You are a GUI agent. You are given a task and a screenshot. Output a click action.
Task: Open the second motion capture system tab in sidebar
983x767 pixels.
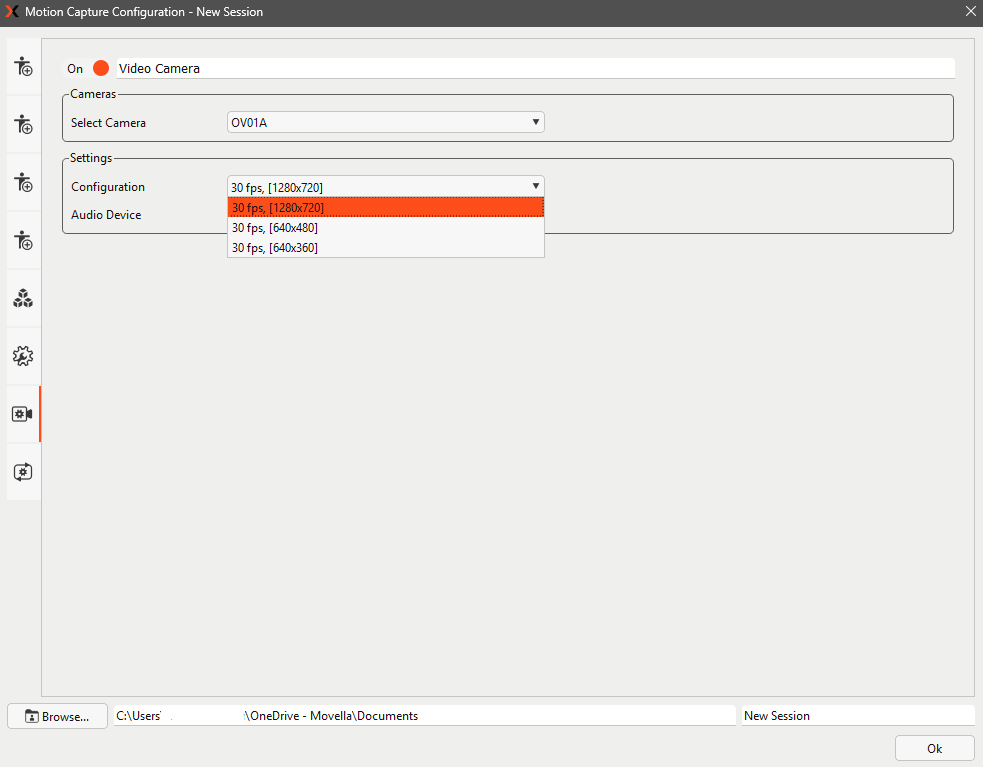[24, 125]
